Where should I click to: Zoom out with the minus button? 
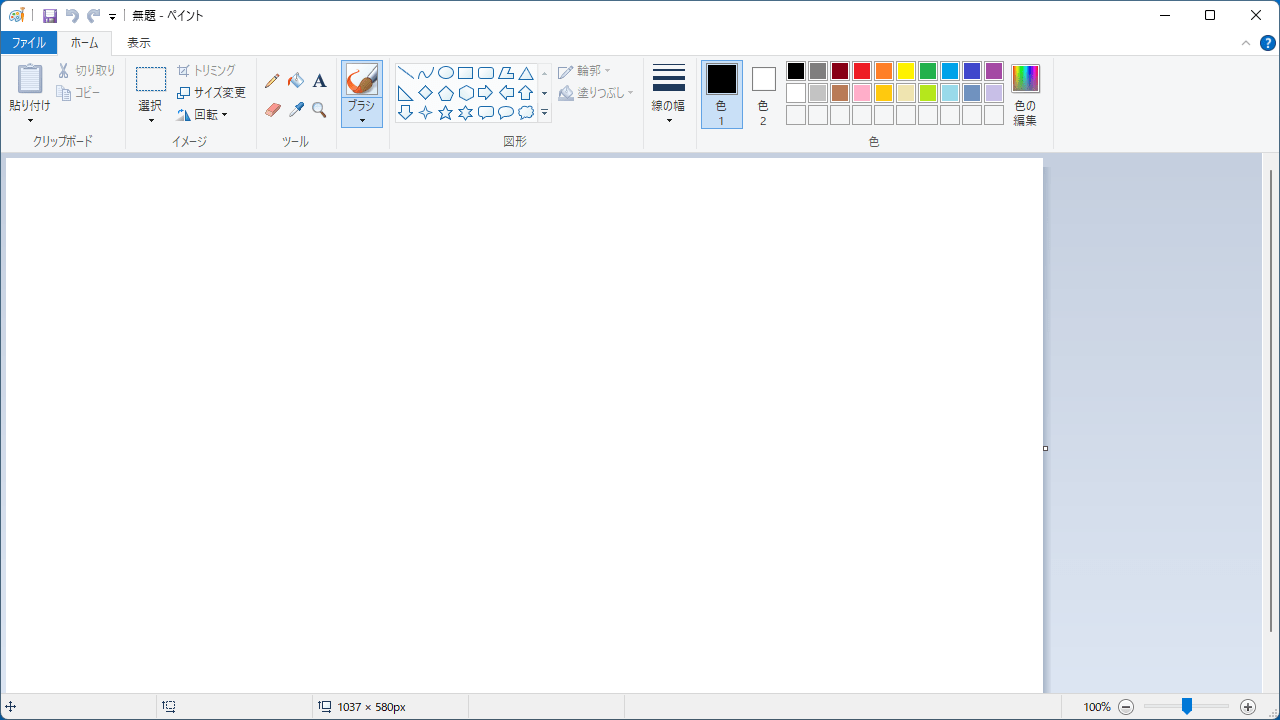pos(1126,707)
